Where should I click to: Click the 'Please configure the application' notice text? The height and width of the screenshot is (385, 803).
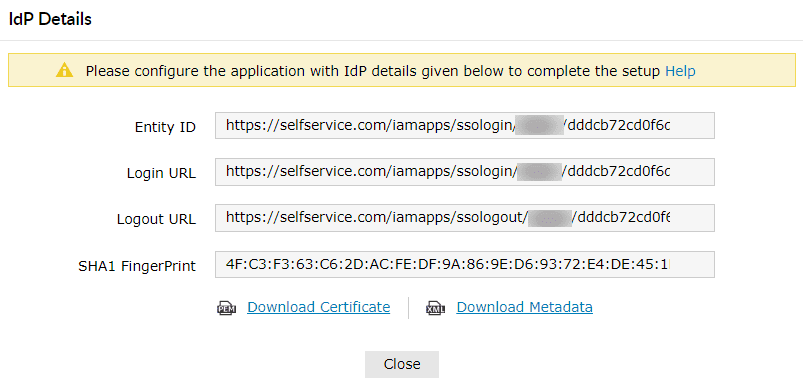(373, 71)
